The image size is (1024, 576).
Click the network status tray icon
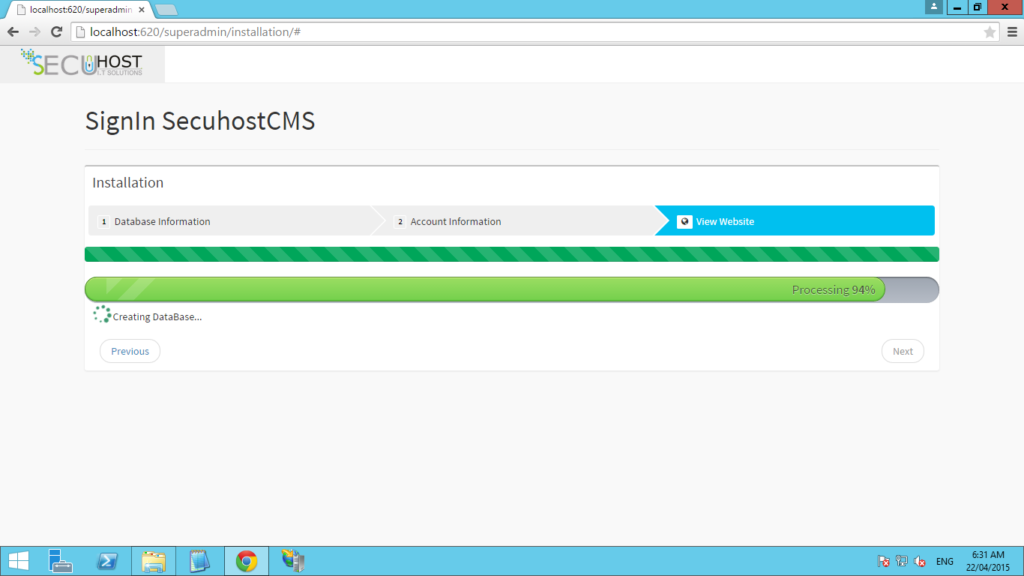tap(902, 561)
